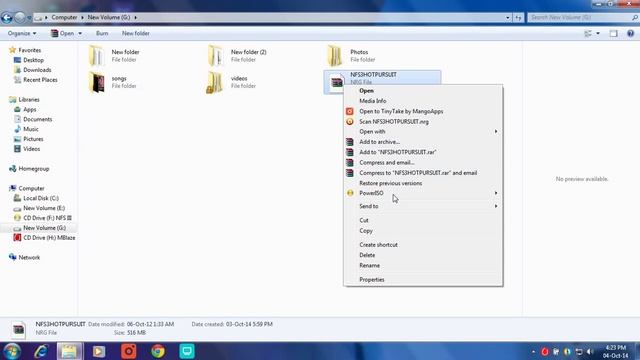
Task: Click the WinRAR icon beside Add to archive
Action: click(x=350, y=142)
